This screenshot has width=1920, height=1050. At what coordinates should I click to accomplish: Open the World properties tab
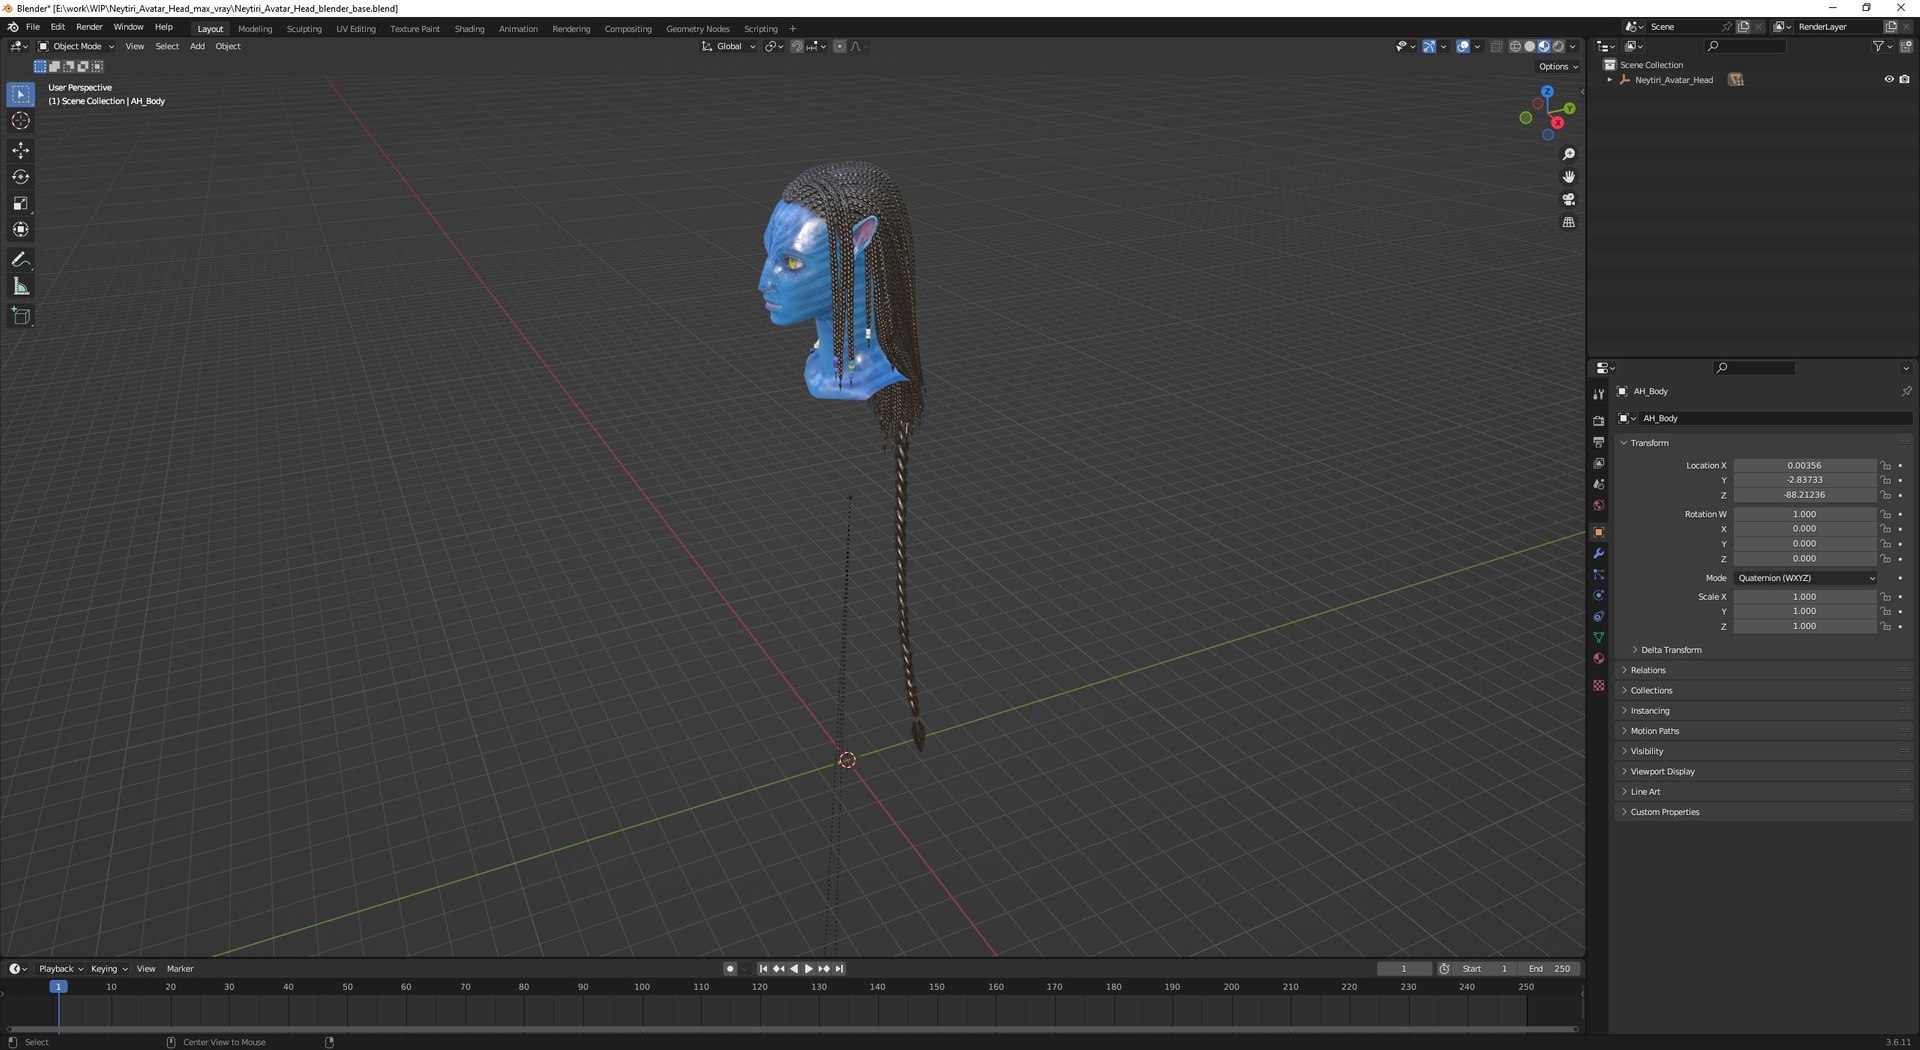[1598, 505]
